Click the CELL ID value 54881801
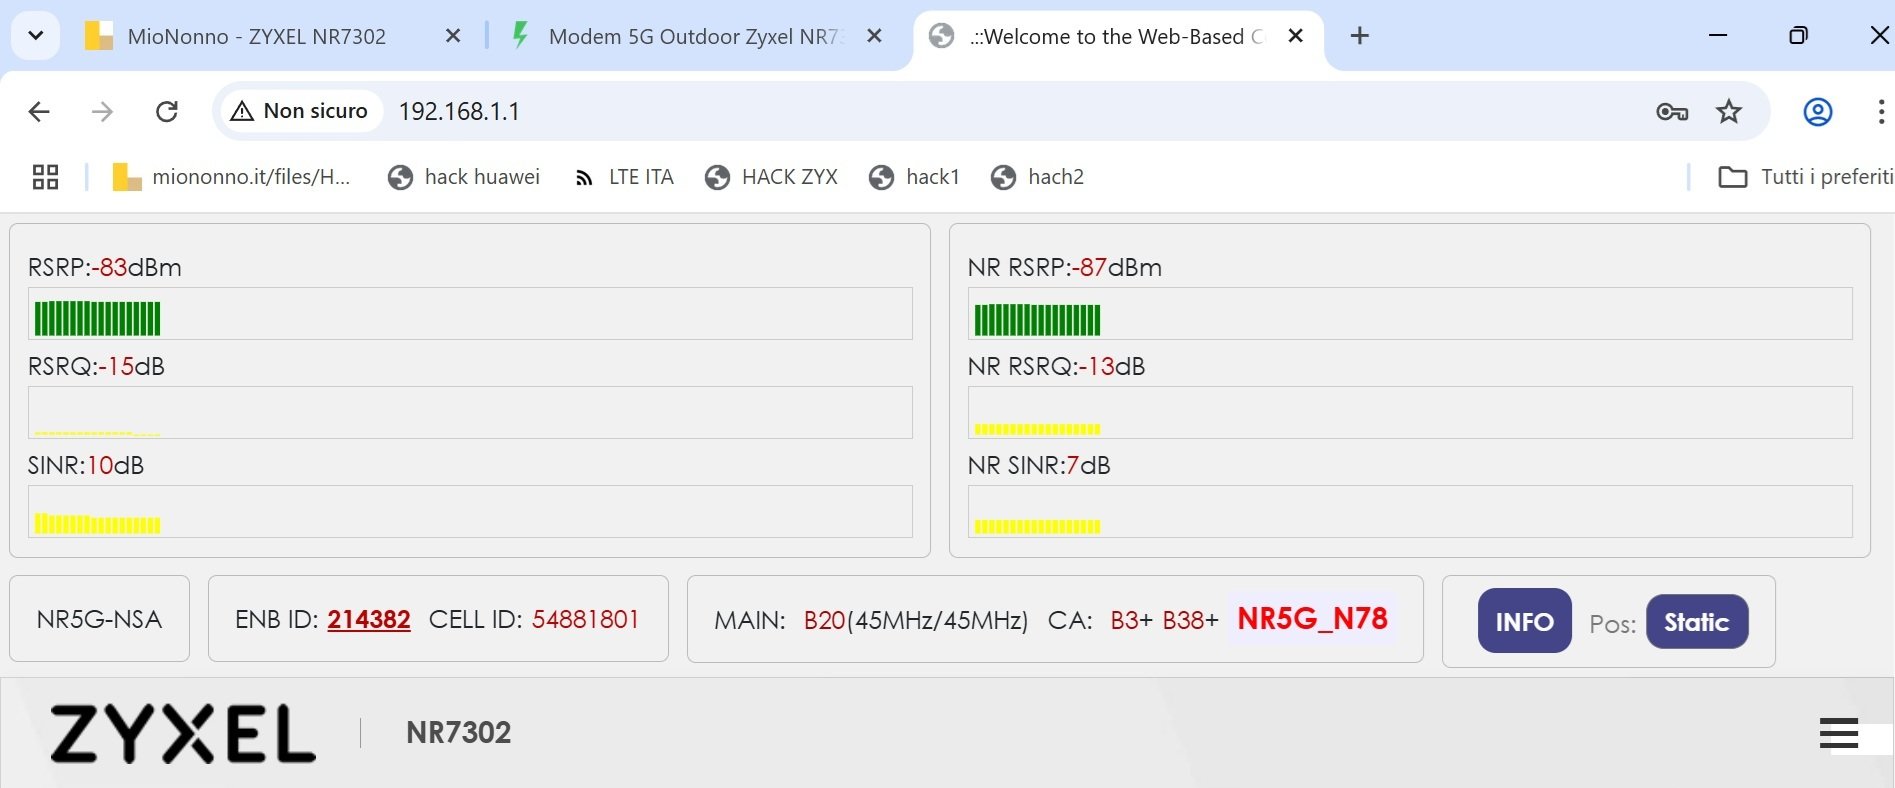This screenshot has height=788, width=1895. (x=586, y=620)
